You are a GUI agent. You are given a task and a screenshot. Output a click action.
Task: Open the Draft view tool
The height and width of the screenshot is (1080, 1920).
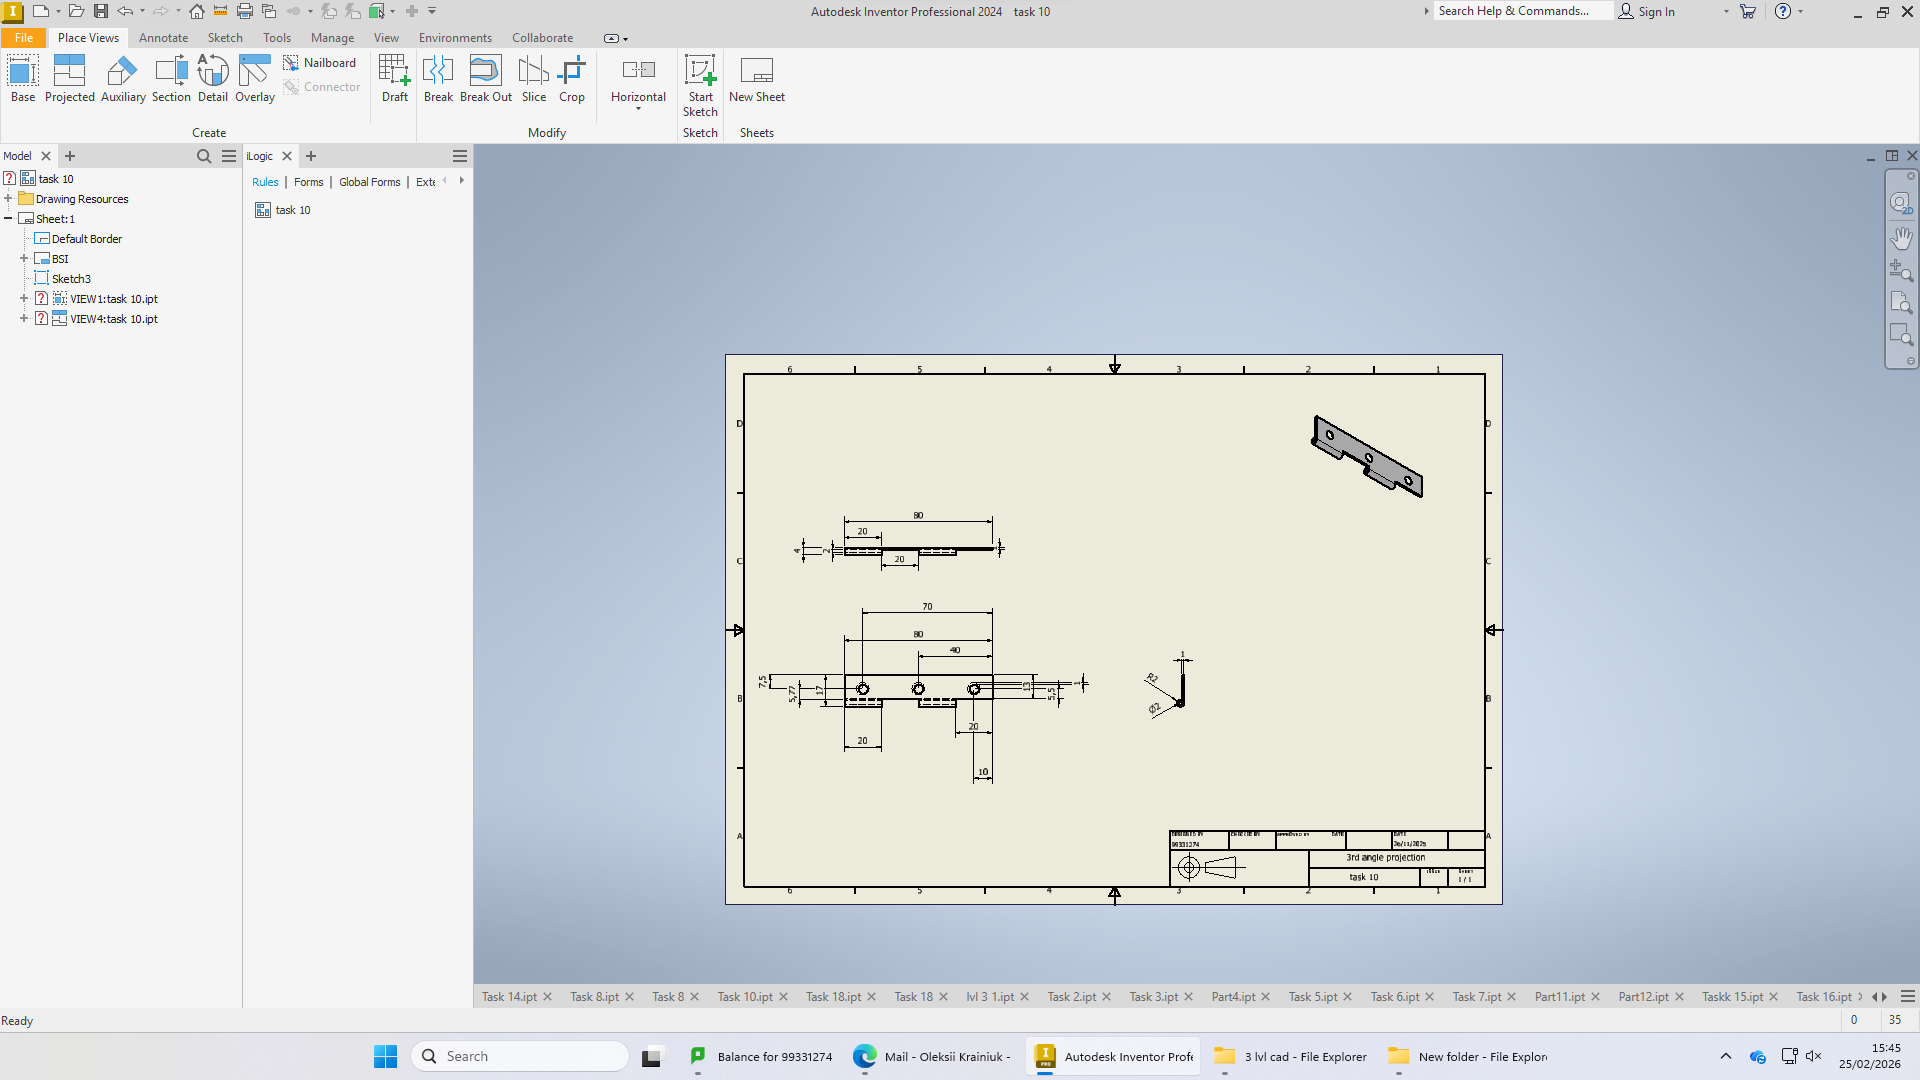(x=395, y=78)
